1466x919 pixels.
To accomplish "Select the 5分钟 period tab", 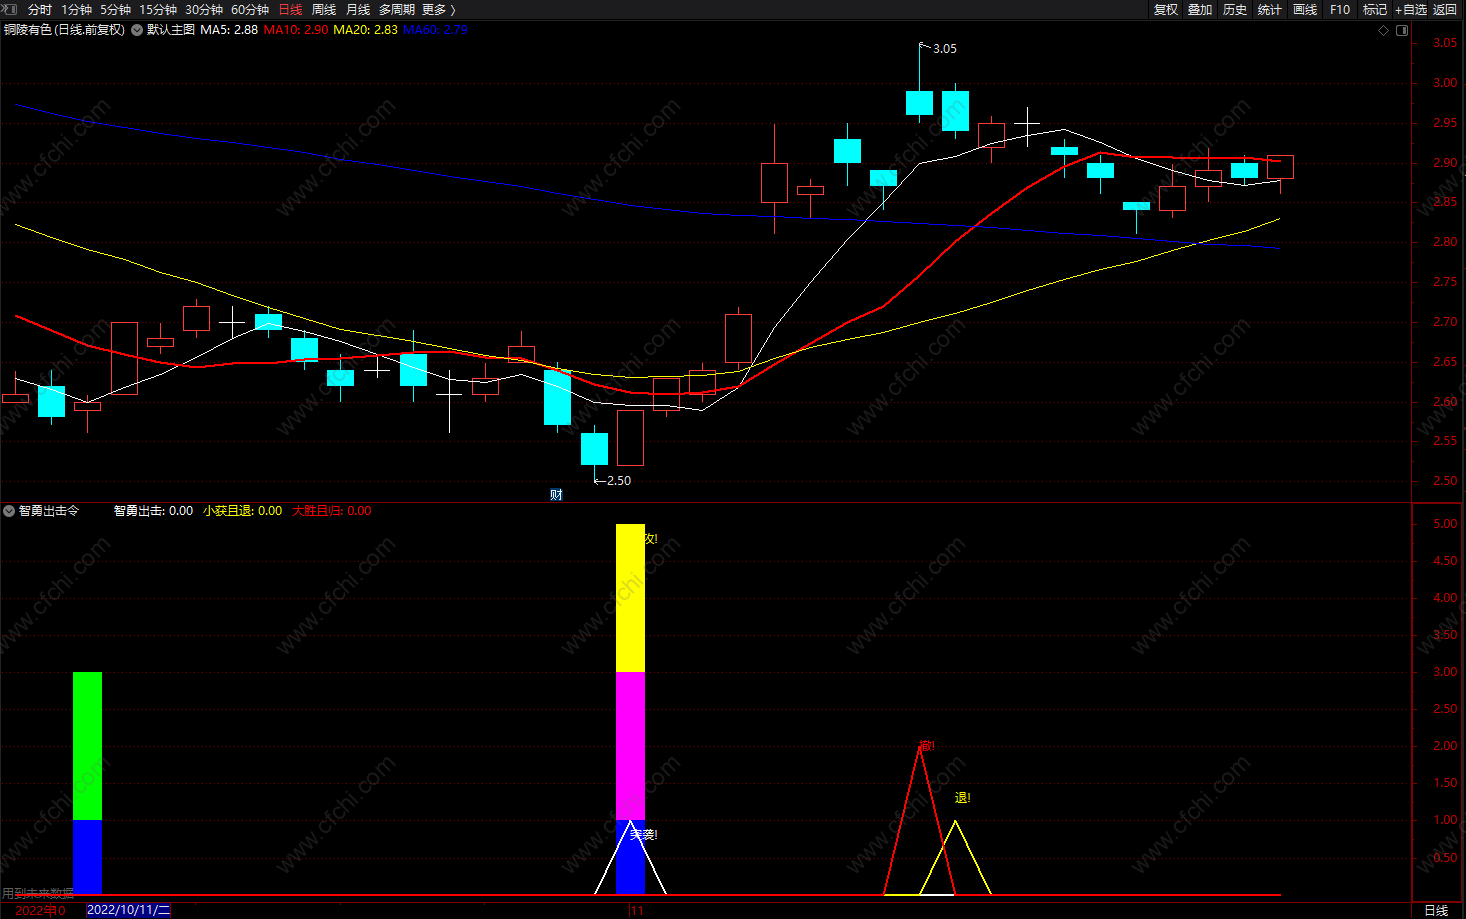I will pyautogui.click(x=115, y=9).
